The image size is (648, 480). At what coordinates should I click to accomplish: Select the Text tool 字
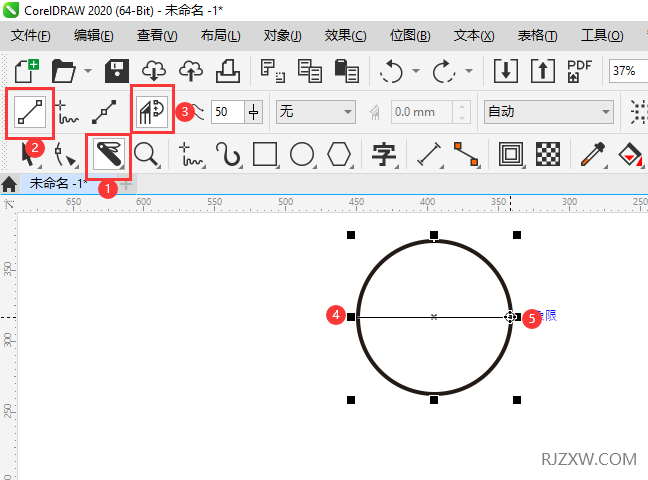(x=384, y=155)
